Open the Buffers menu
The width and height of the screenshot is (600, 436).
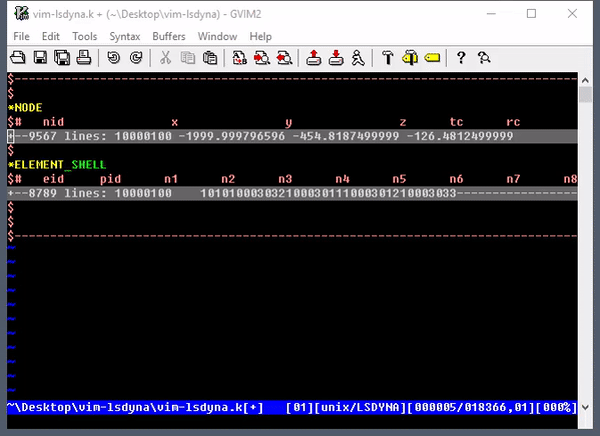coord(169,36)
